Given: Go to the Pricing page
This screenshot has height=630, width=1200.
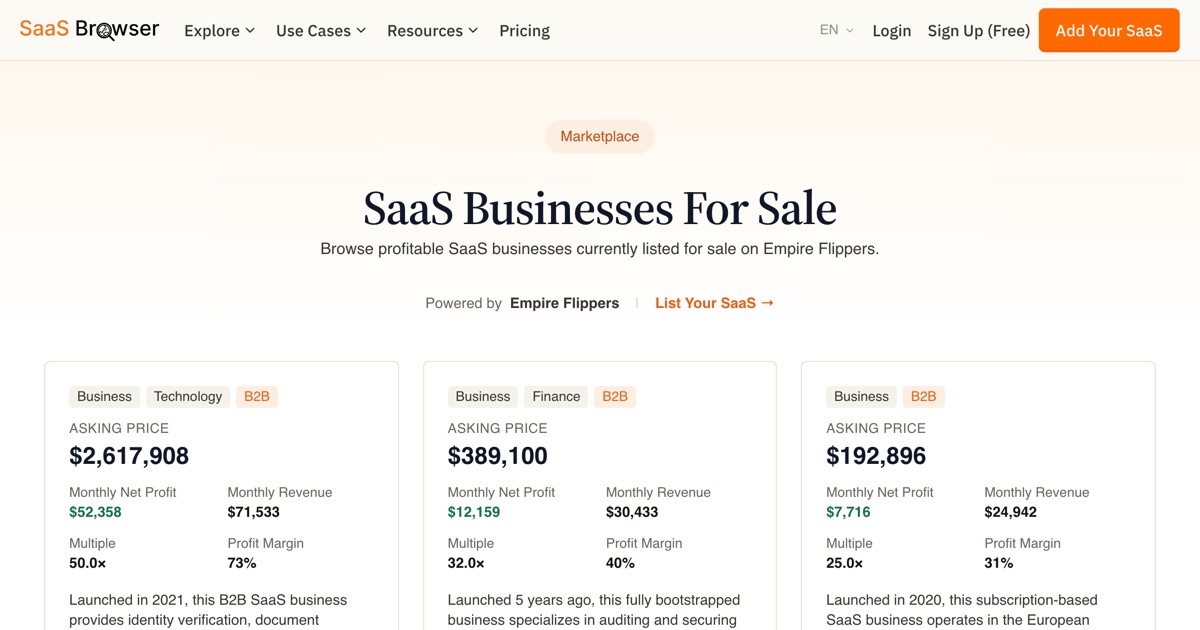Looking at the screenshot, I should tap(524, 31).
